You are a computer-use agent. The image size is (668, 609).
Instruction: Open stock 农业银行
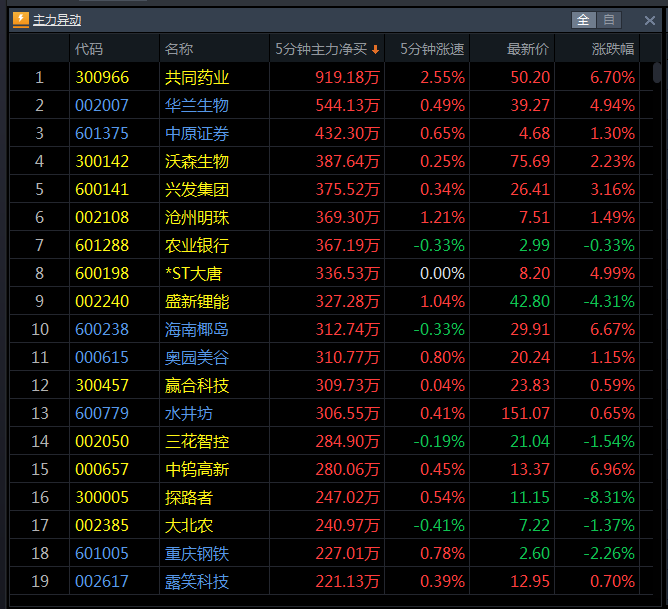(x=197, y=246)
